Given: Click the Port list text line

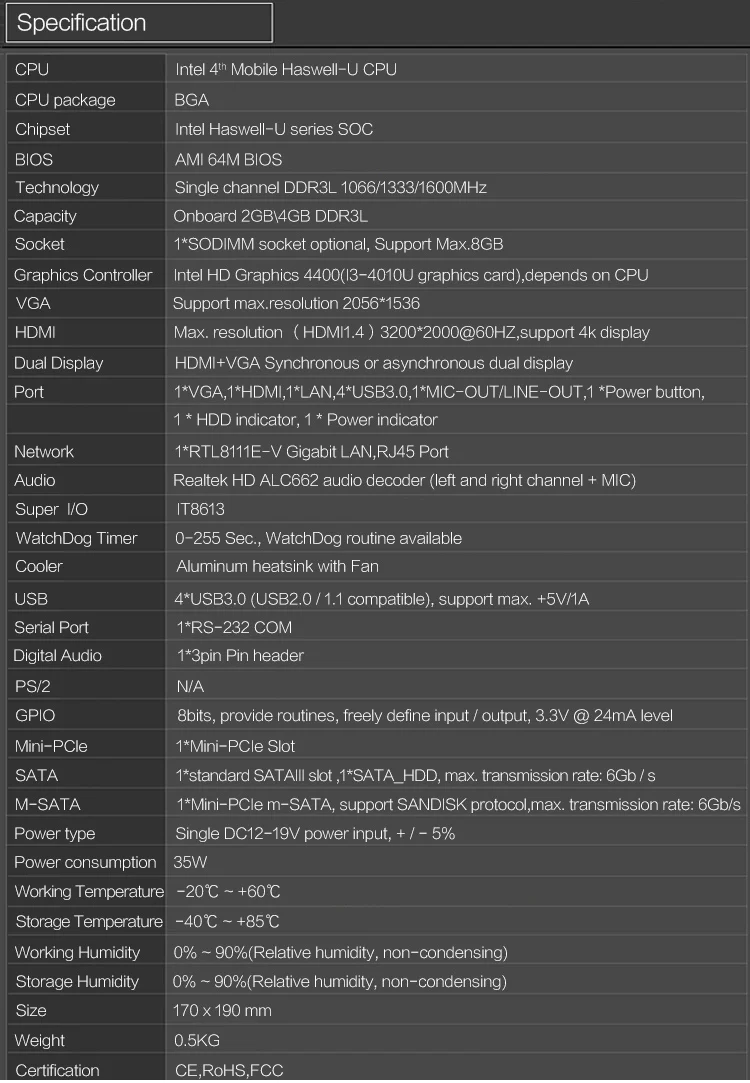Looking at the screenshot, I should (439, 392).
